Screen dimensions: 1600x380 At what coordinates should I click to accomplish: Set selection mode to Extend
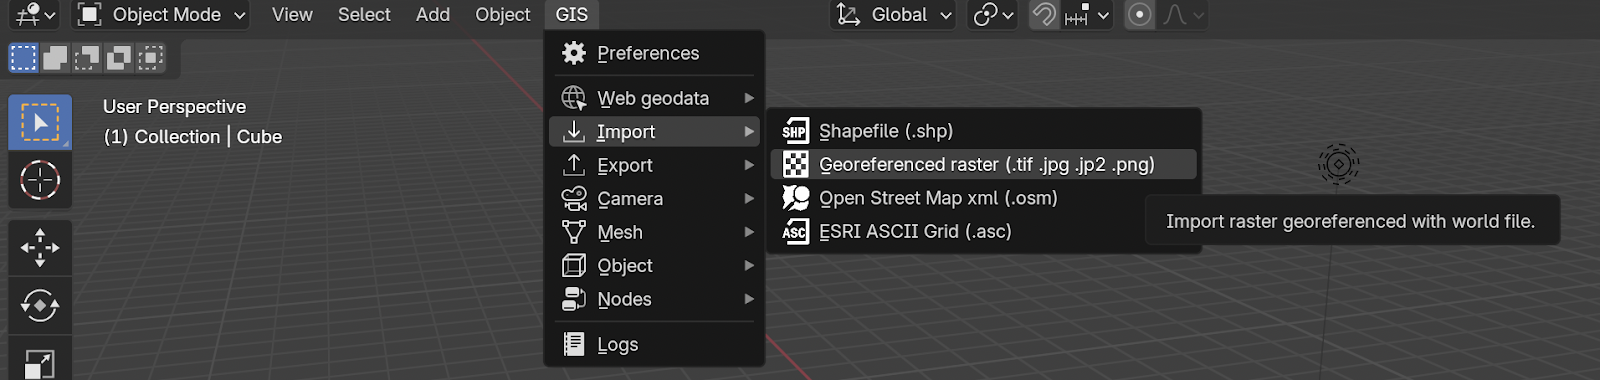[x=55, y=58]
